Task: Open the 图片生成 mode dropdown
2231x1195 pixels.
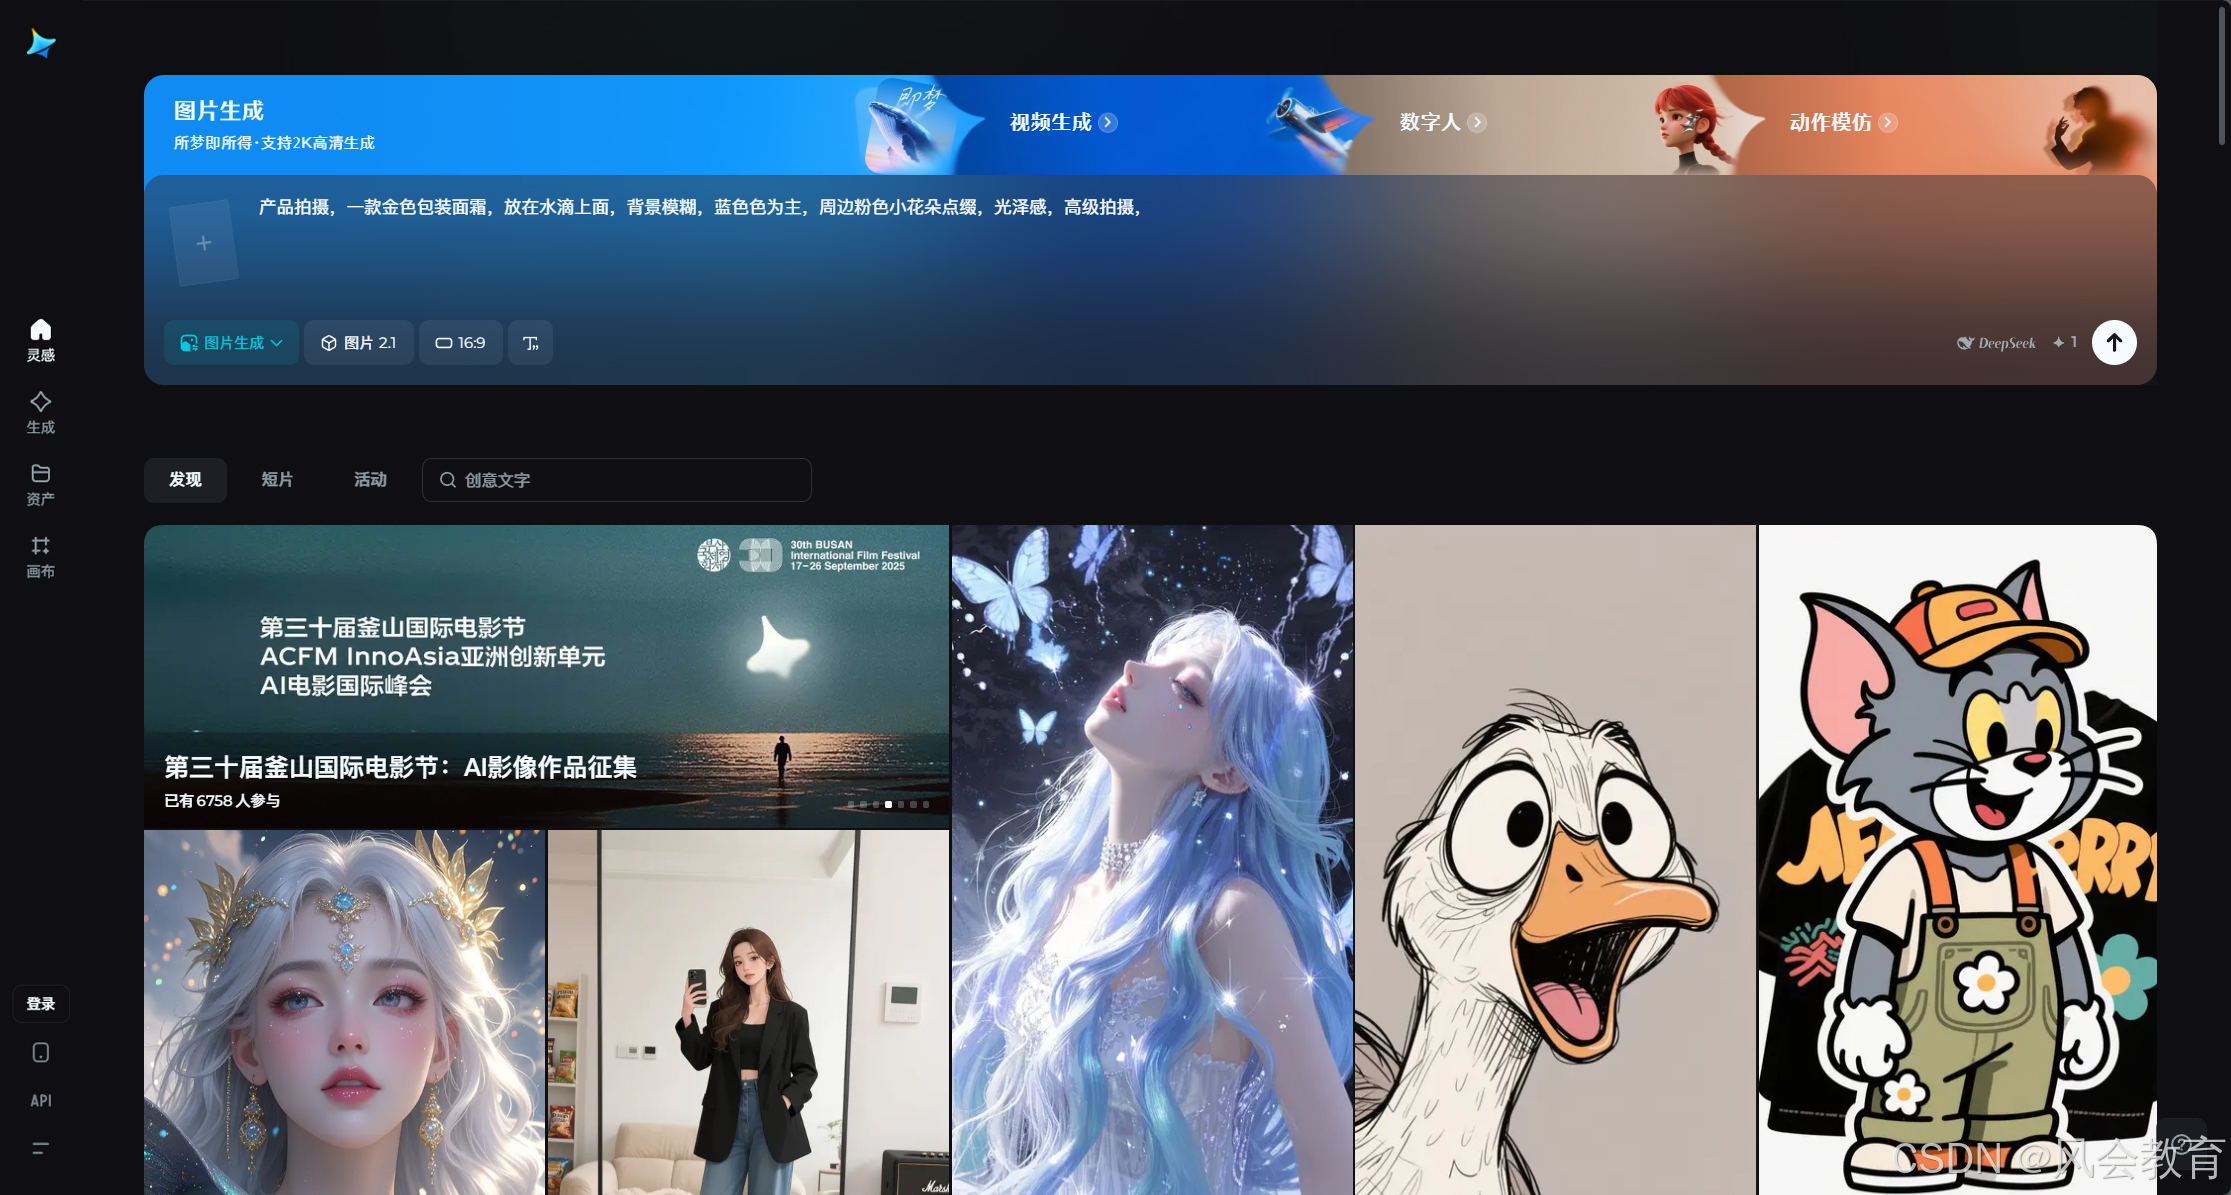Action: pos(230,342)
